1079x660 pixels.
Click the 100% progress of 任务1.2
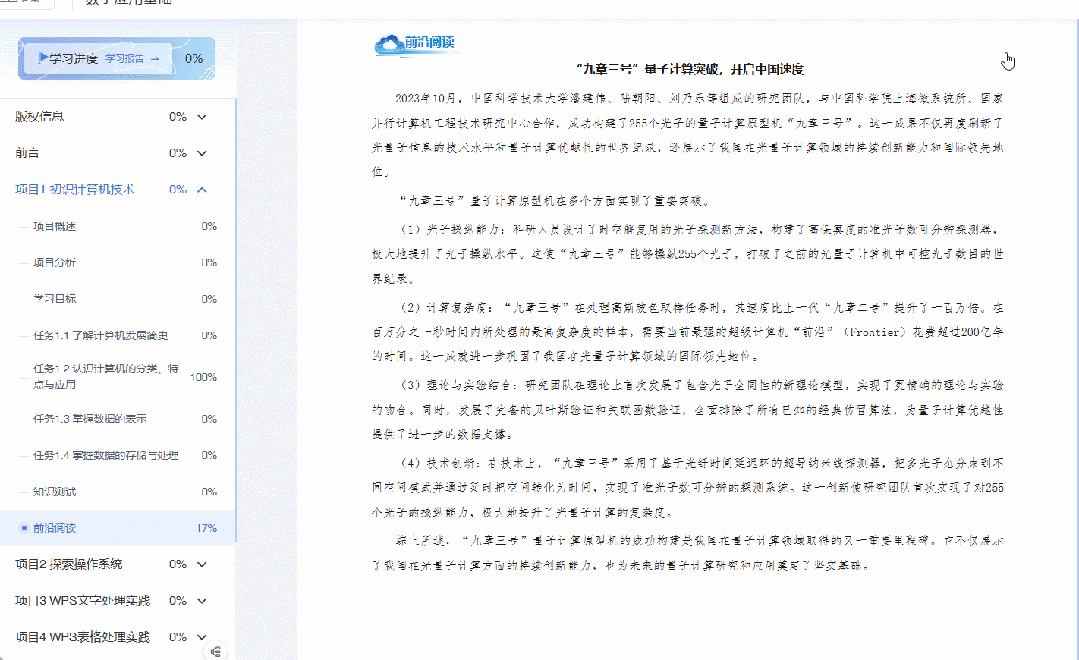pos(203,377)
